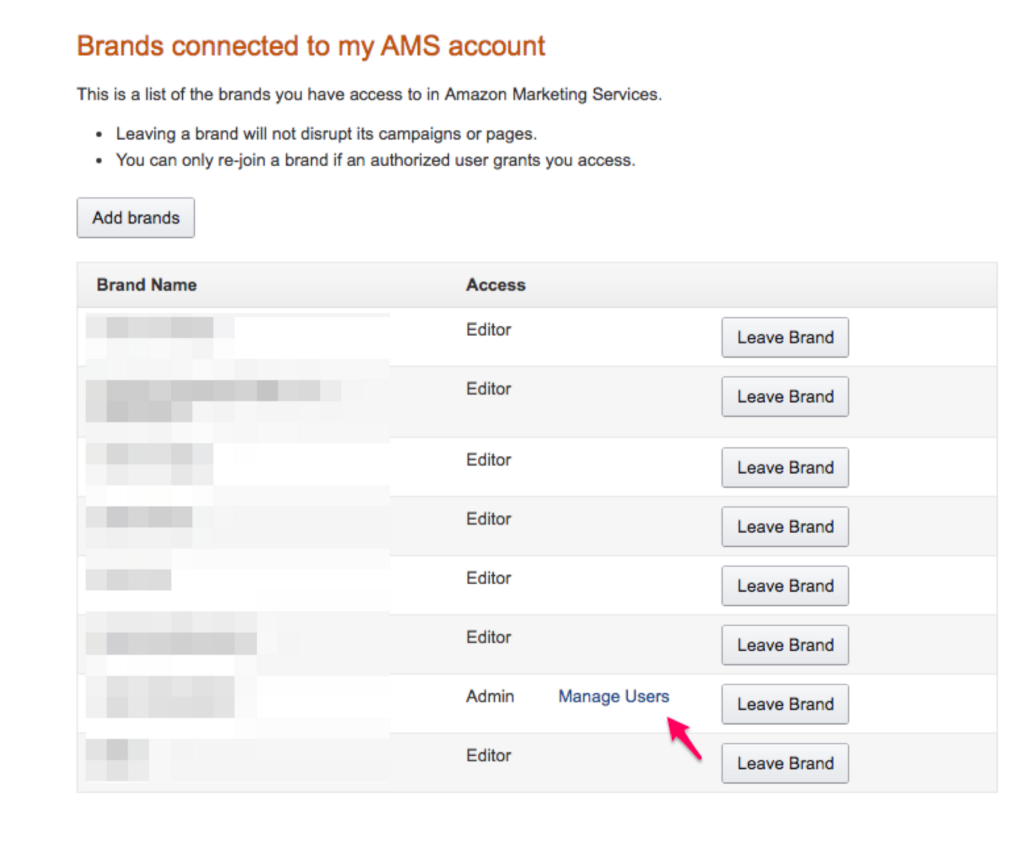Select the blurred brand name beside Admin
This screenshot has width=1024, height=865.
tap(170, 697)
